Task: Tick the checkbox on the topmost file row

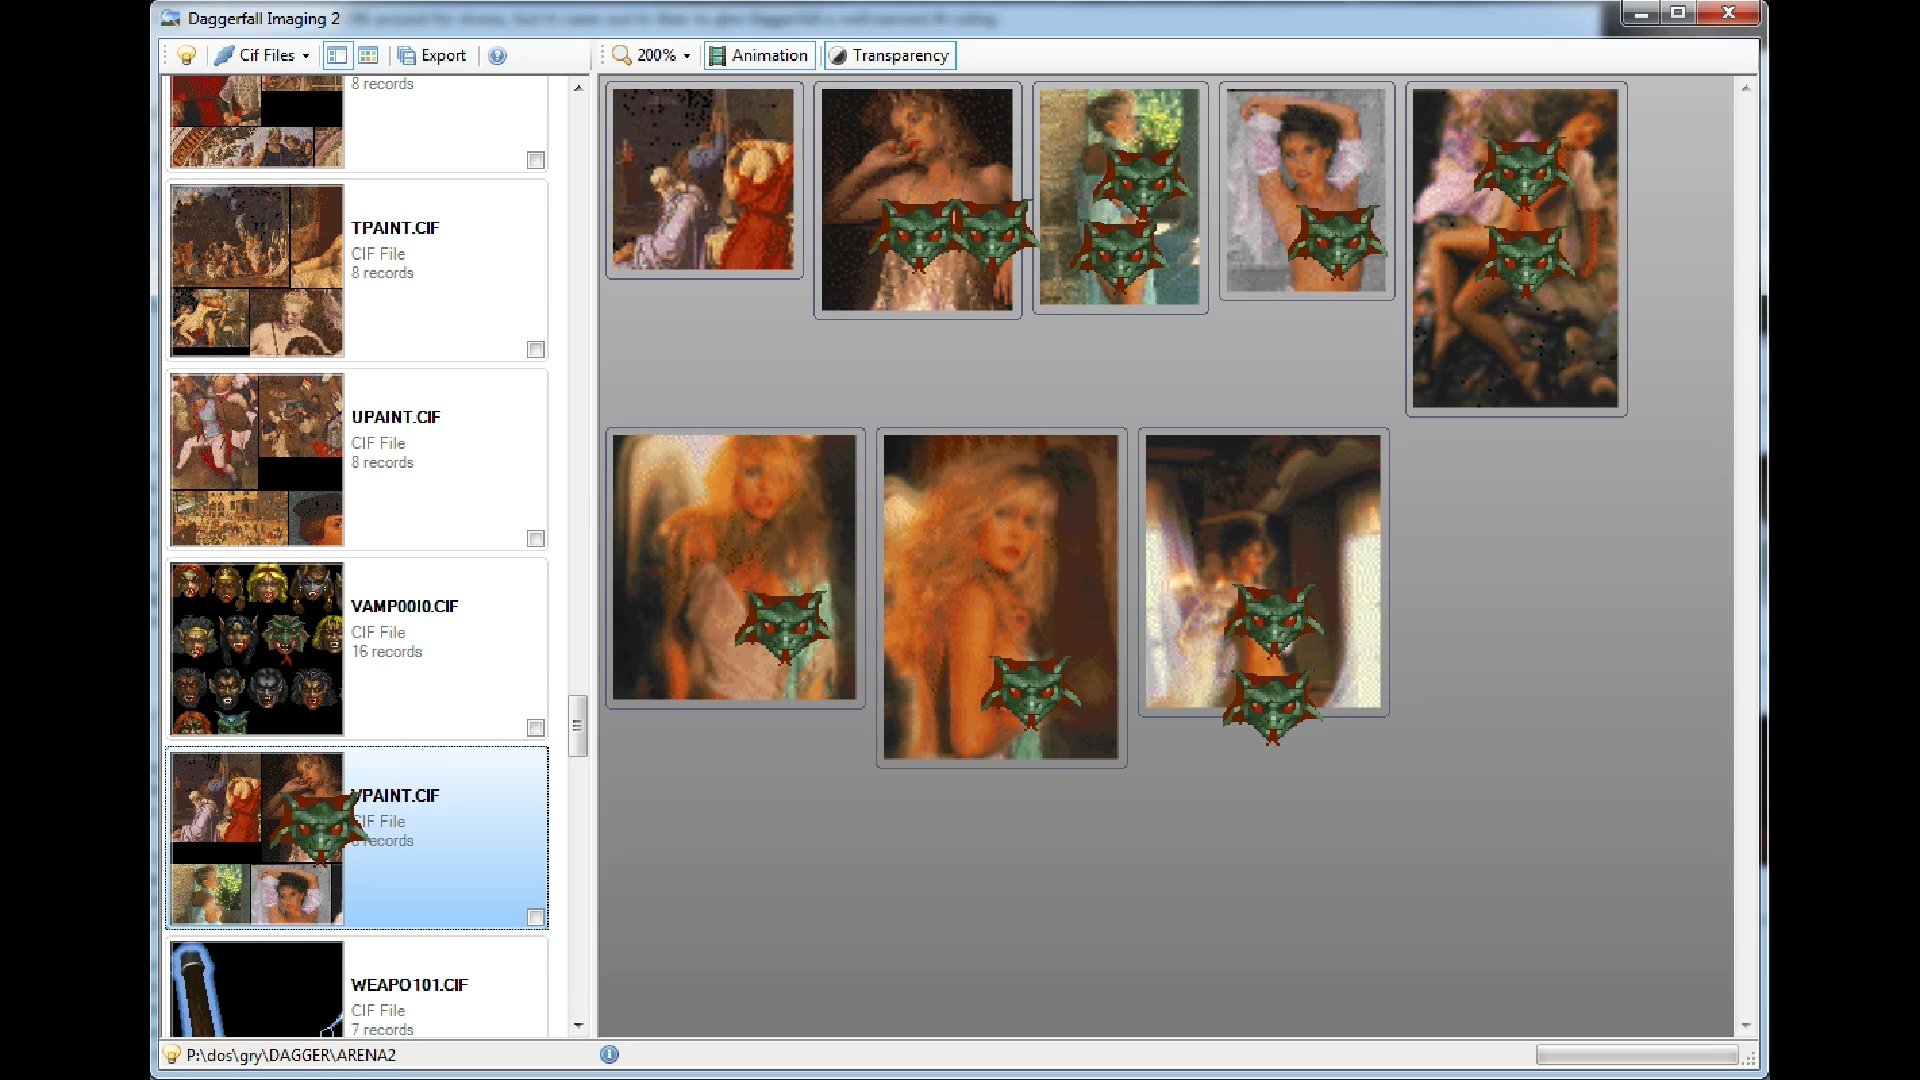Action: (536, 160)
